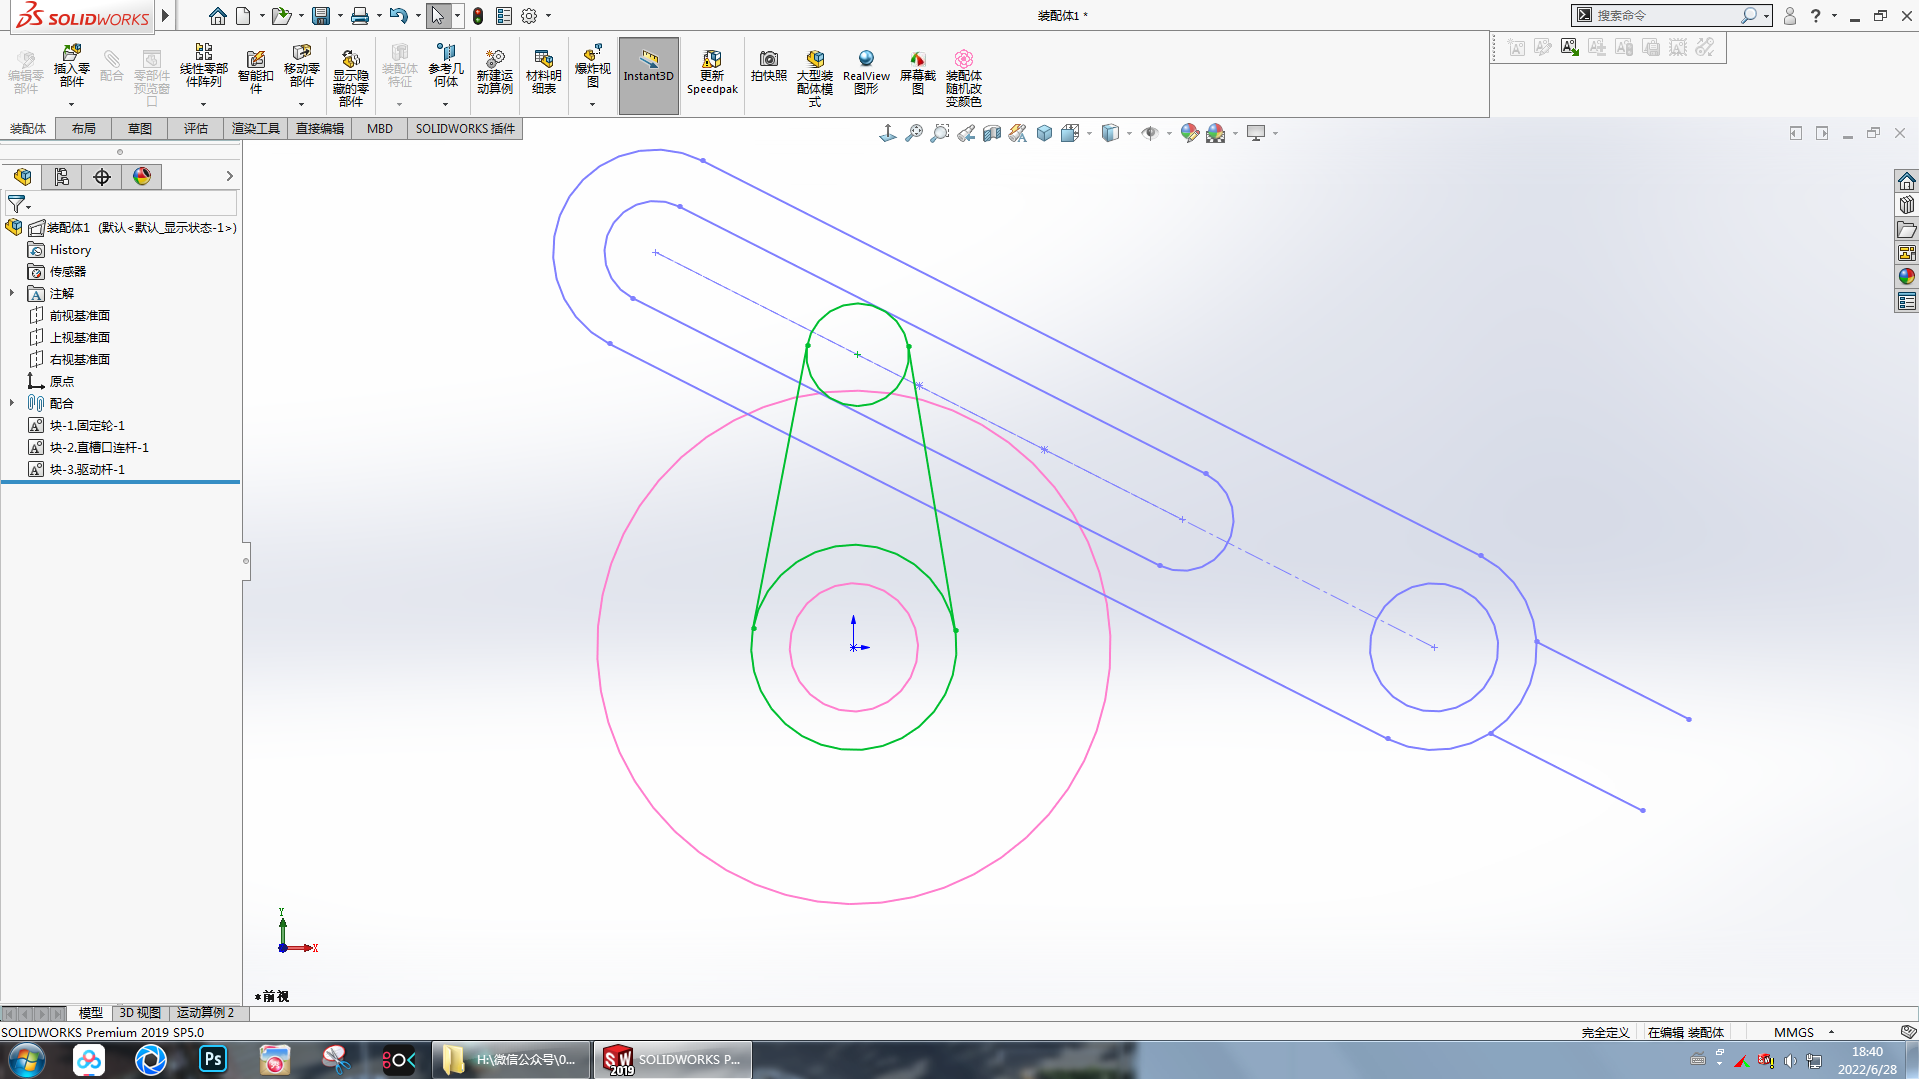Select 块-1.固定轮-1 in the feature tree
1919x1079 pixels.
[87, 426]
